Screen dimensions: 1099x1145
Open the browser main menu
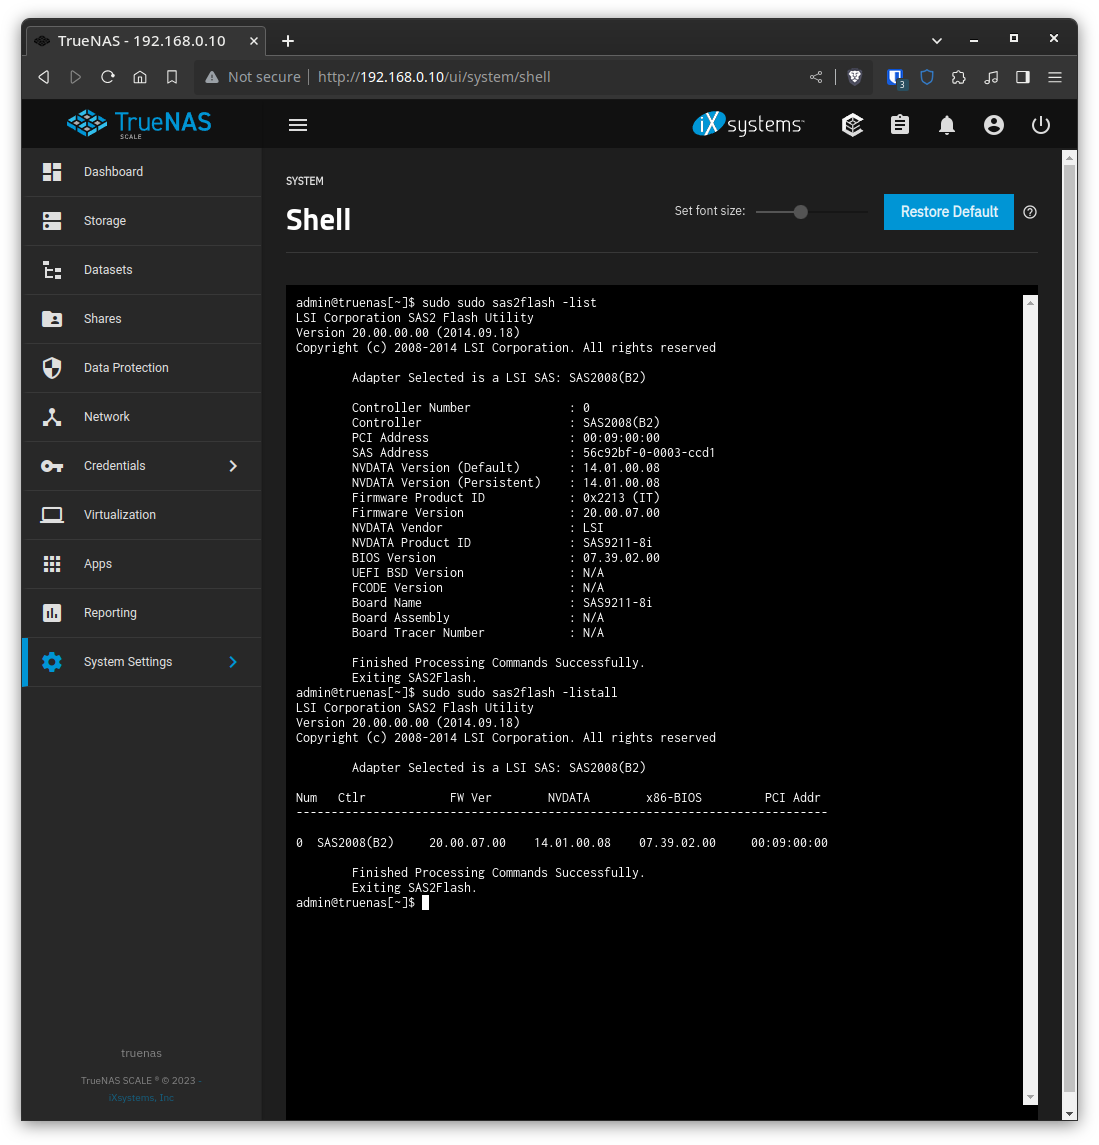(1054, 77)
